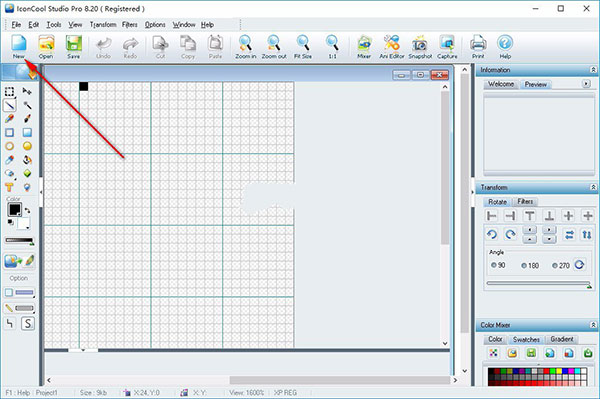Rotate counterclockwise in Transform panel
This screenshot has height=399, width=600.
[x=492, y=234]
